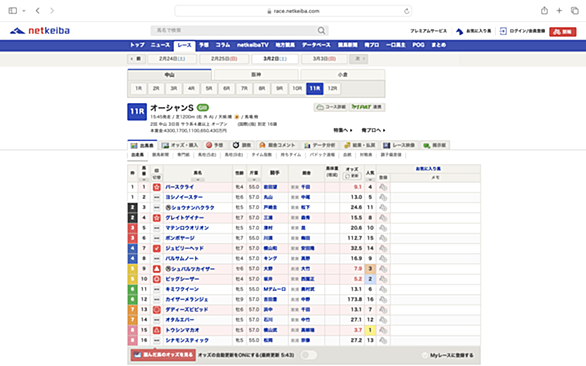Click favorite icon for バースクライ row
The width and height of the screenshot is (586, 366).
coord(383,187)
